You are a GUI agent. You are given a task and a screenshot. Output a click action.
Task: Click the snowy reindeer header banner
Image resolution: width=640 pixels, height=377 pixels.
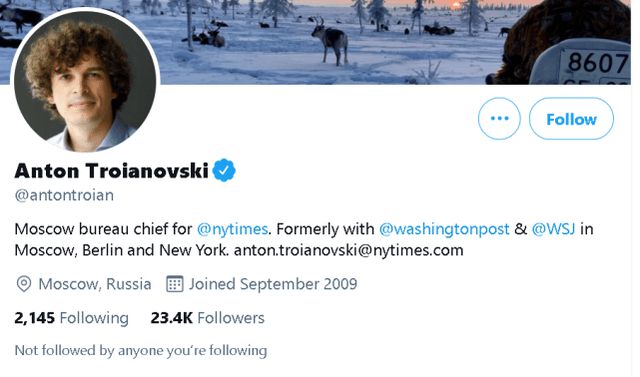[x=320, y=42]
